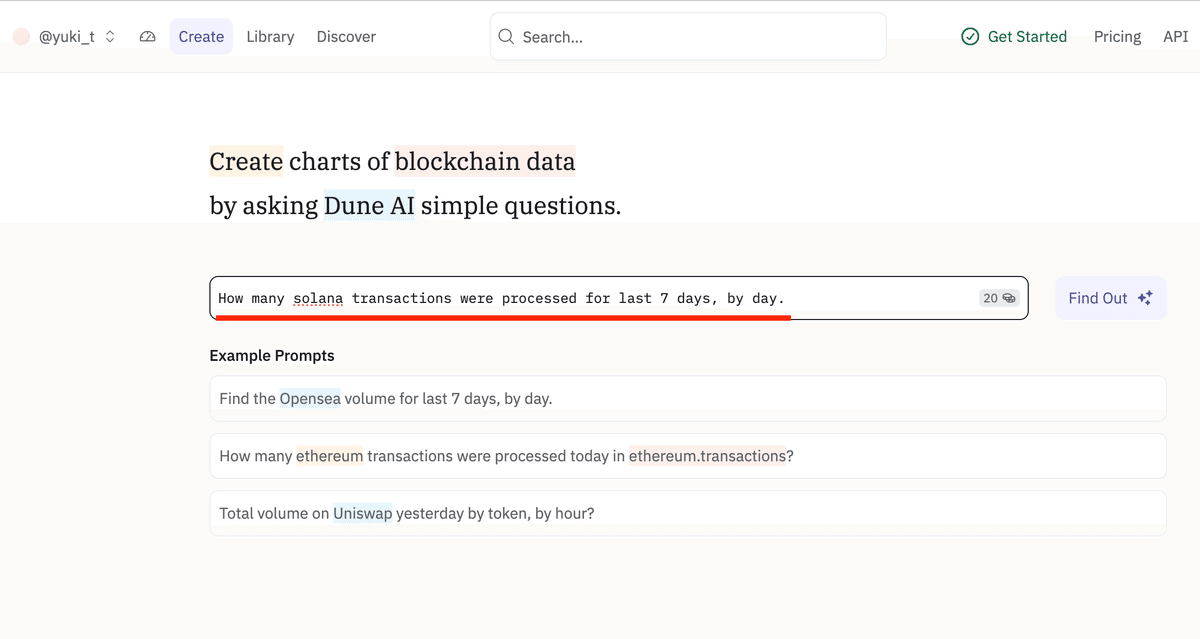This screenshot has width=1200, height=639.
Task: Choose the ethereum transactions example prompt
Action: (688, 456)
